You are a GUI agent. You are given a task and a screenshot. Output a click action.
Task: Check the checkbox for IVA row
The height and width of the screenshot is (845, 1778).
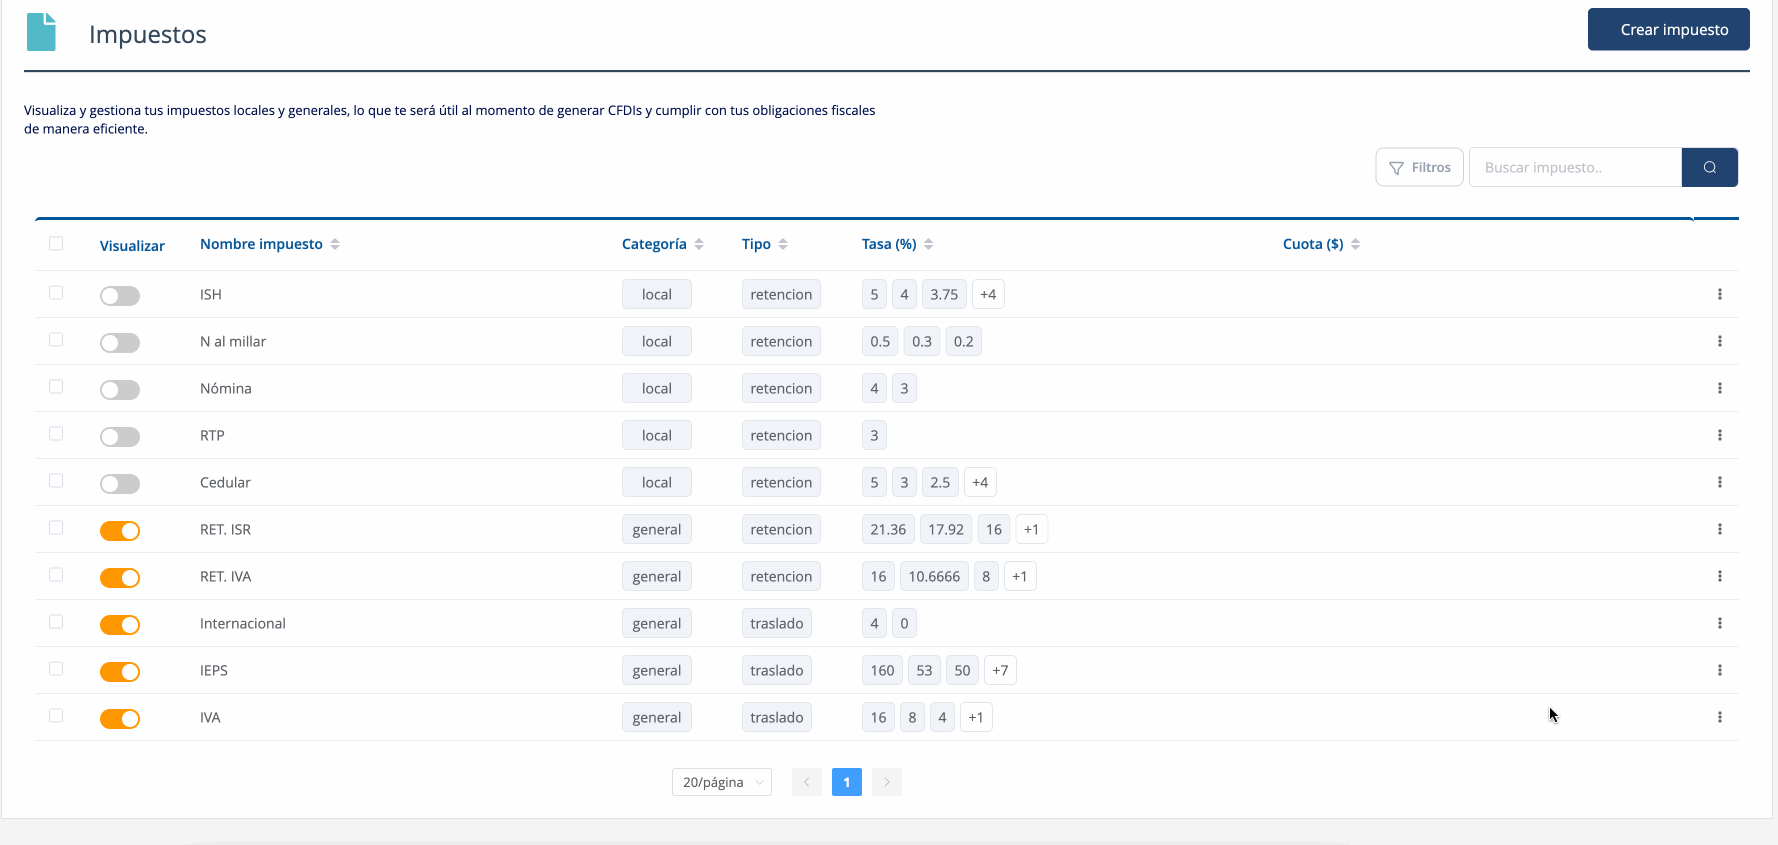tap(56, 715)
